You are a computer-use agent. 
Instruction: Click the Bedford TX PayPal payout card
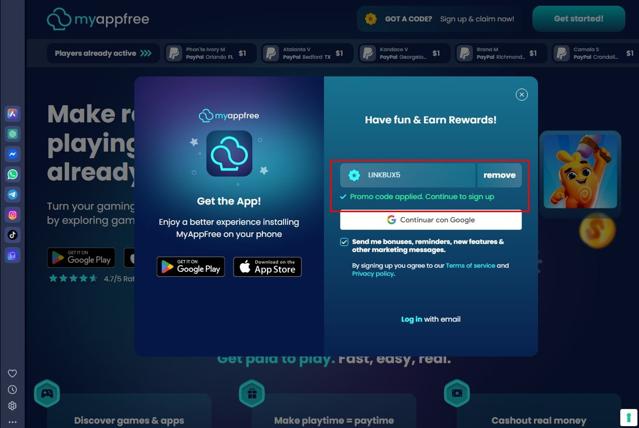coord(306,53)
